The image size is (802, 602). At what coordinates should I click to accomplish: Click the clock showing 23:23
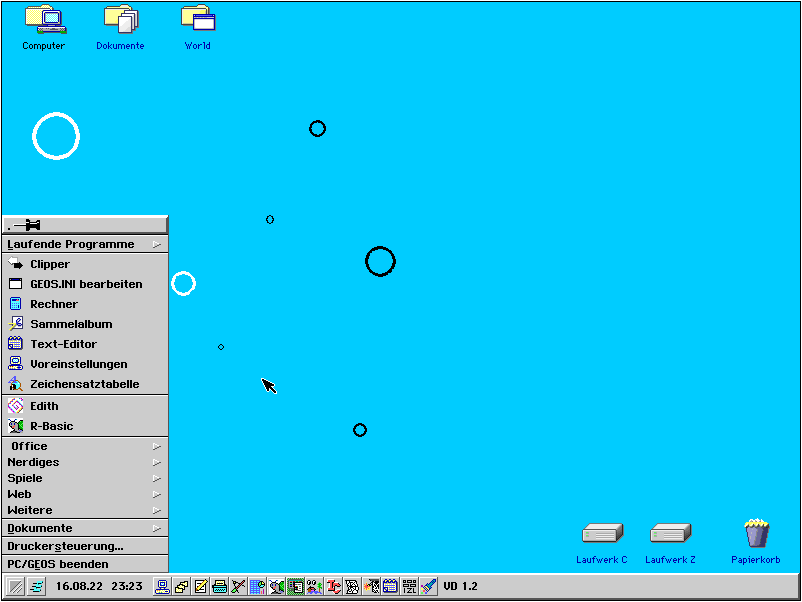(x=127, y=586)
